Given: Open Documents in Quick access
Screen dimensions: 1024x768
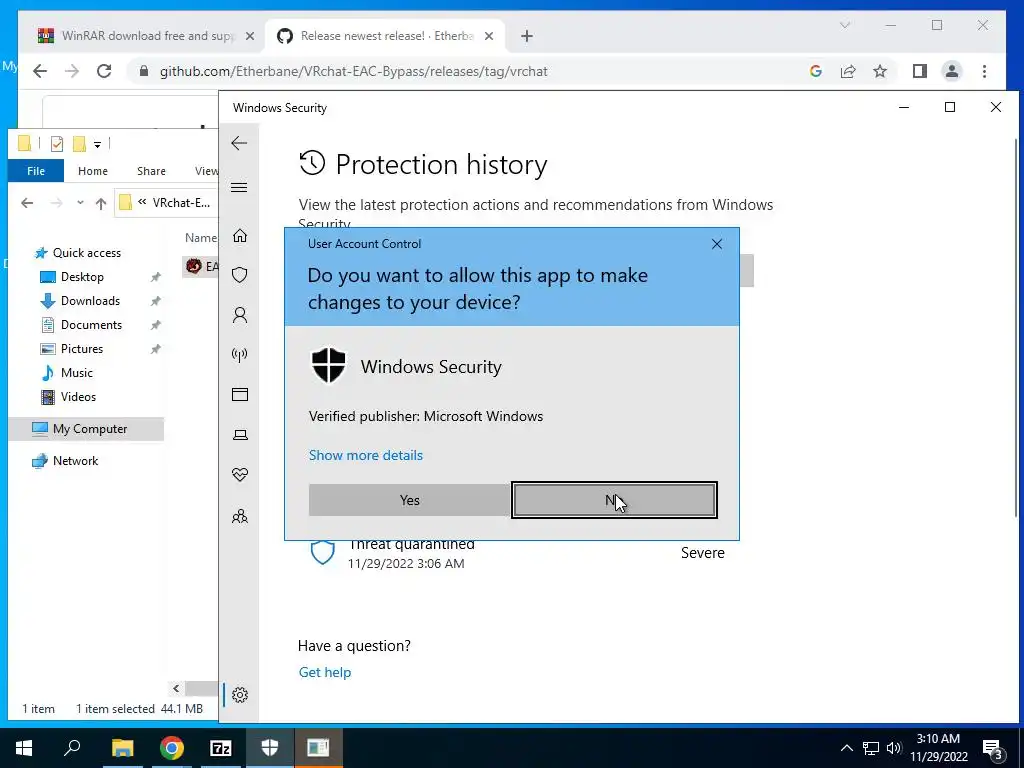Looking at the screenshot, I should [x=91, y=325].
